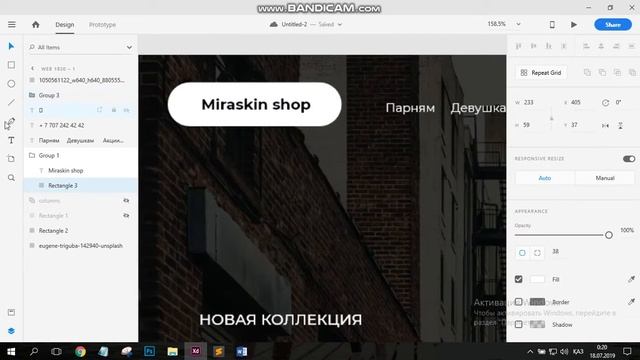Choose same radius for all corners
Viewport: 640px width, 360px height.
point(522,253)
